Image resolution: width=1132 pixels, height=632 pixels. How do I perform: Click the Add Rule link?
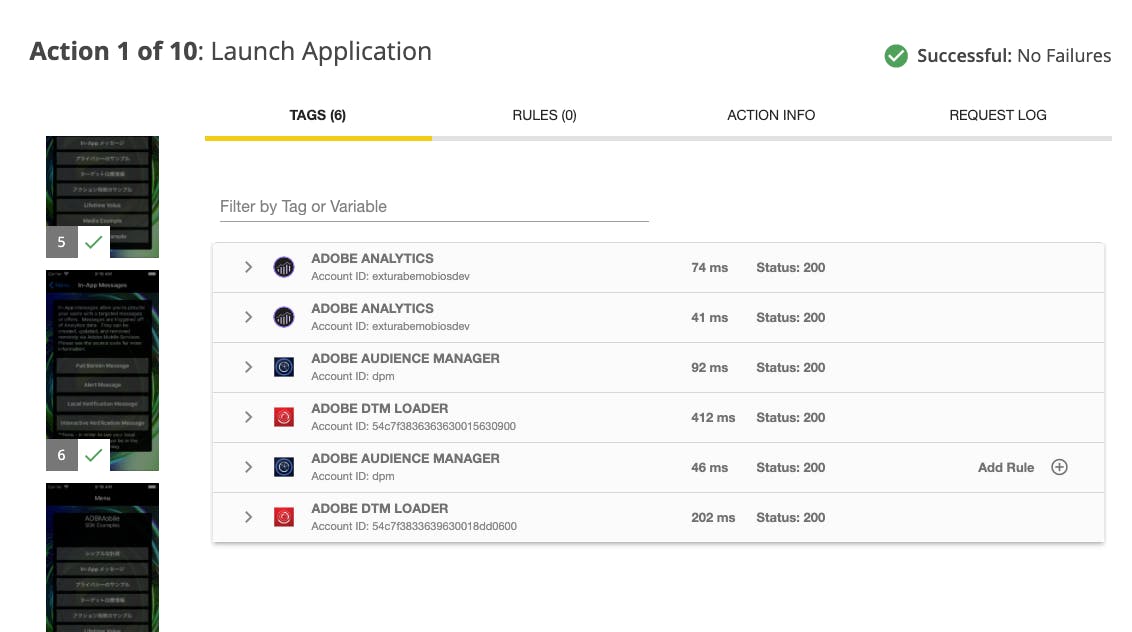pyautogui.click(x=1006, y=467)
